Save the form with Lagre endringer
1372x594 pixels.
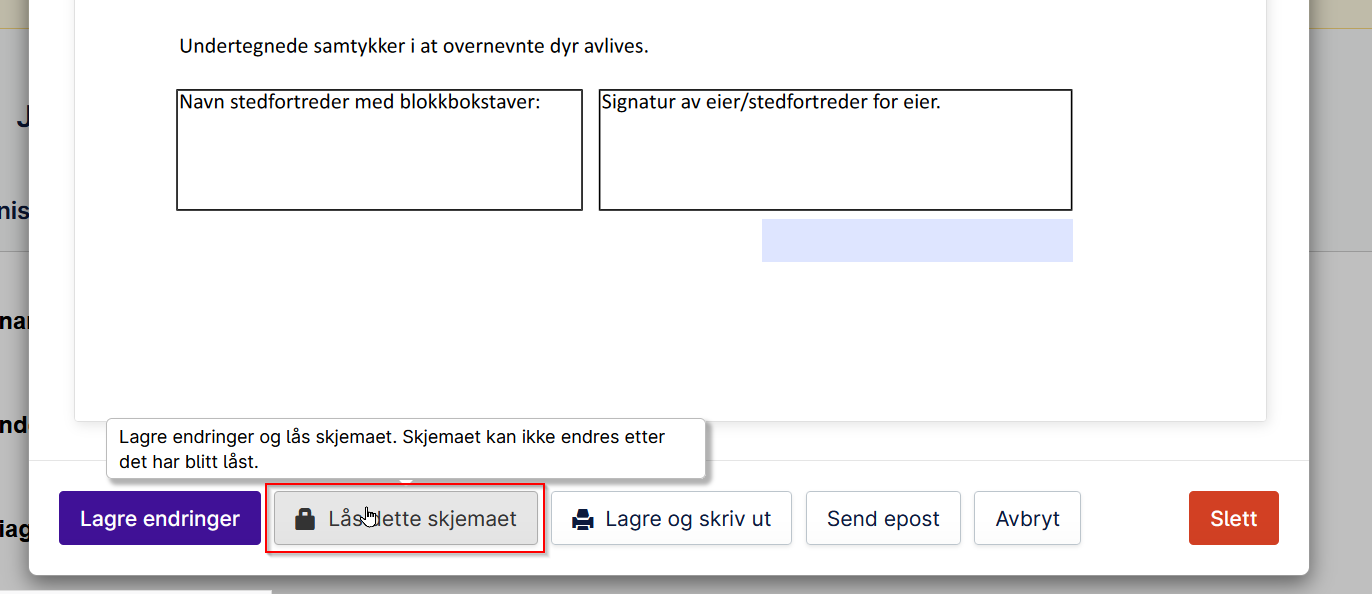(x=160, y=518)
